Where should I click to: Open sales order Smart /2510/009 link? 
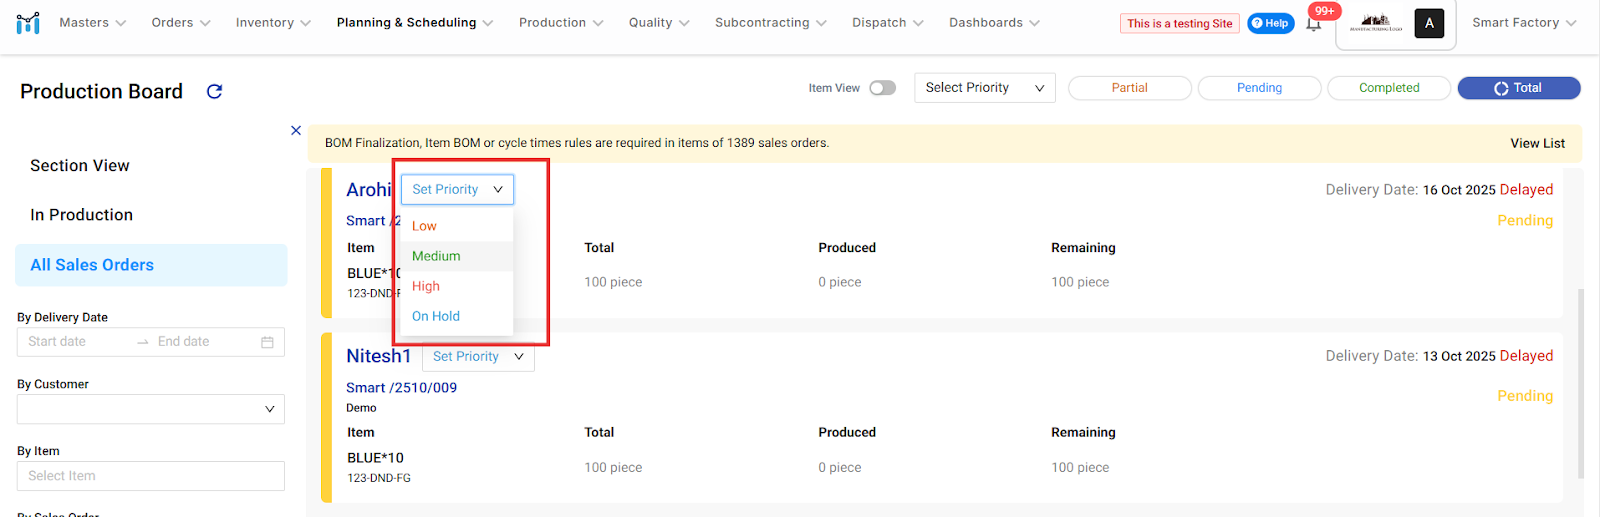[401, 388]
